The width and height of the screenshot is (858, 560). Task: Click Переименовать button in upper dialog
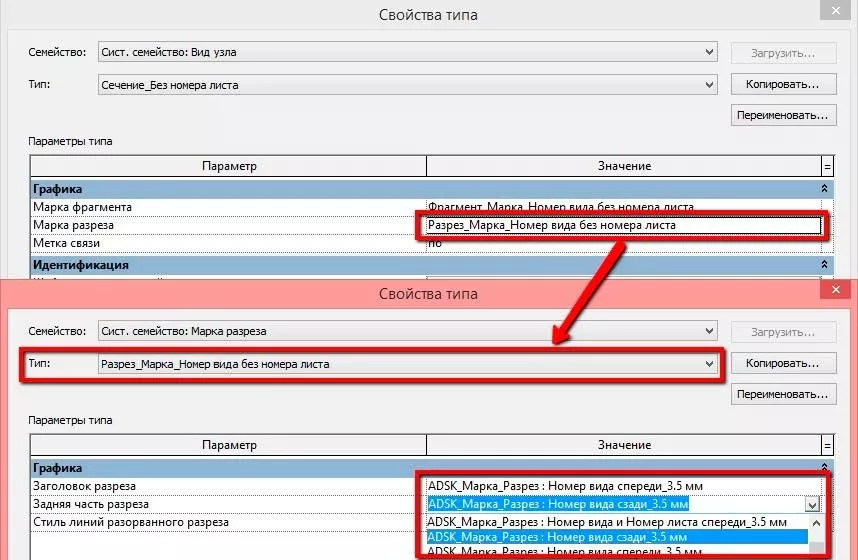click(x=782, y=115)
